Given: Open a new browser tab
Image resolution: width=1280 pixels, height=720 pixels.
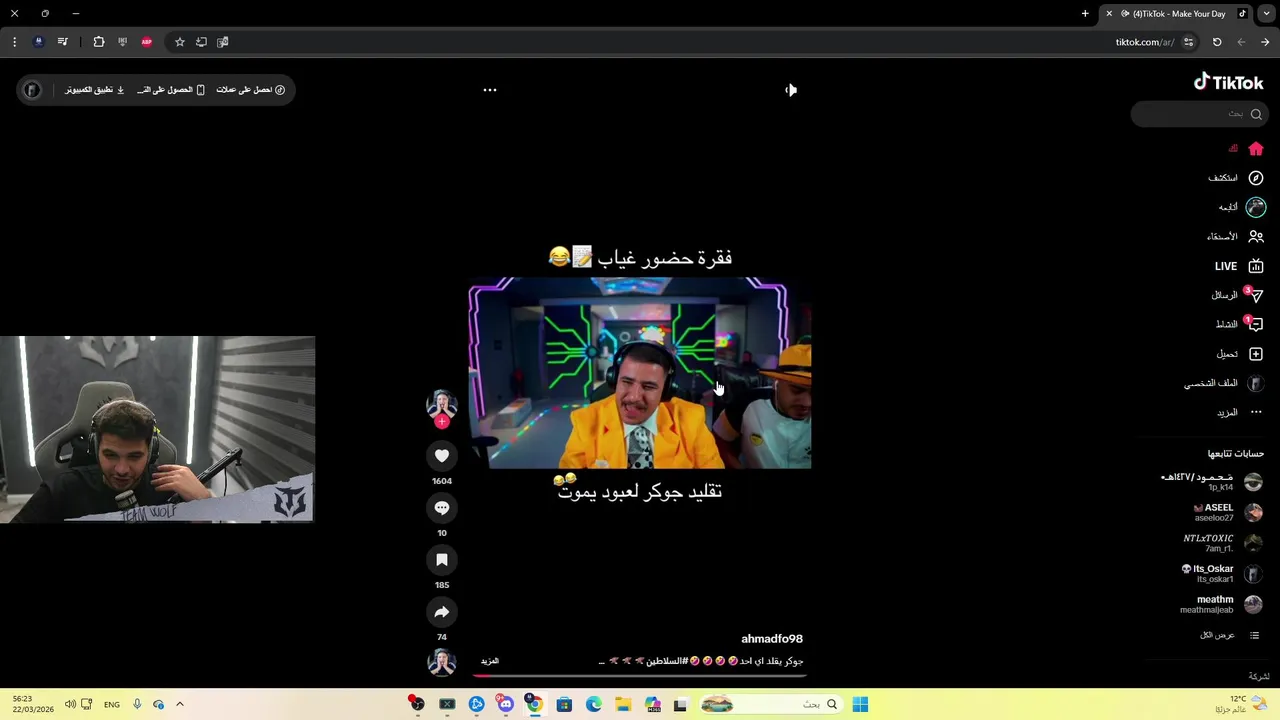Looking at the screenshot, I should 1085,14.
